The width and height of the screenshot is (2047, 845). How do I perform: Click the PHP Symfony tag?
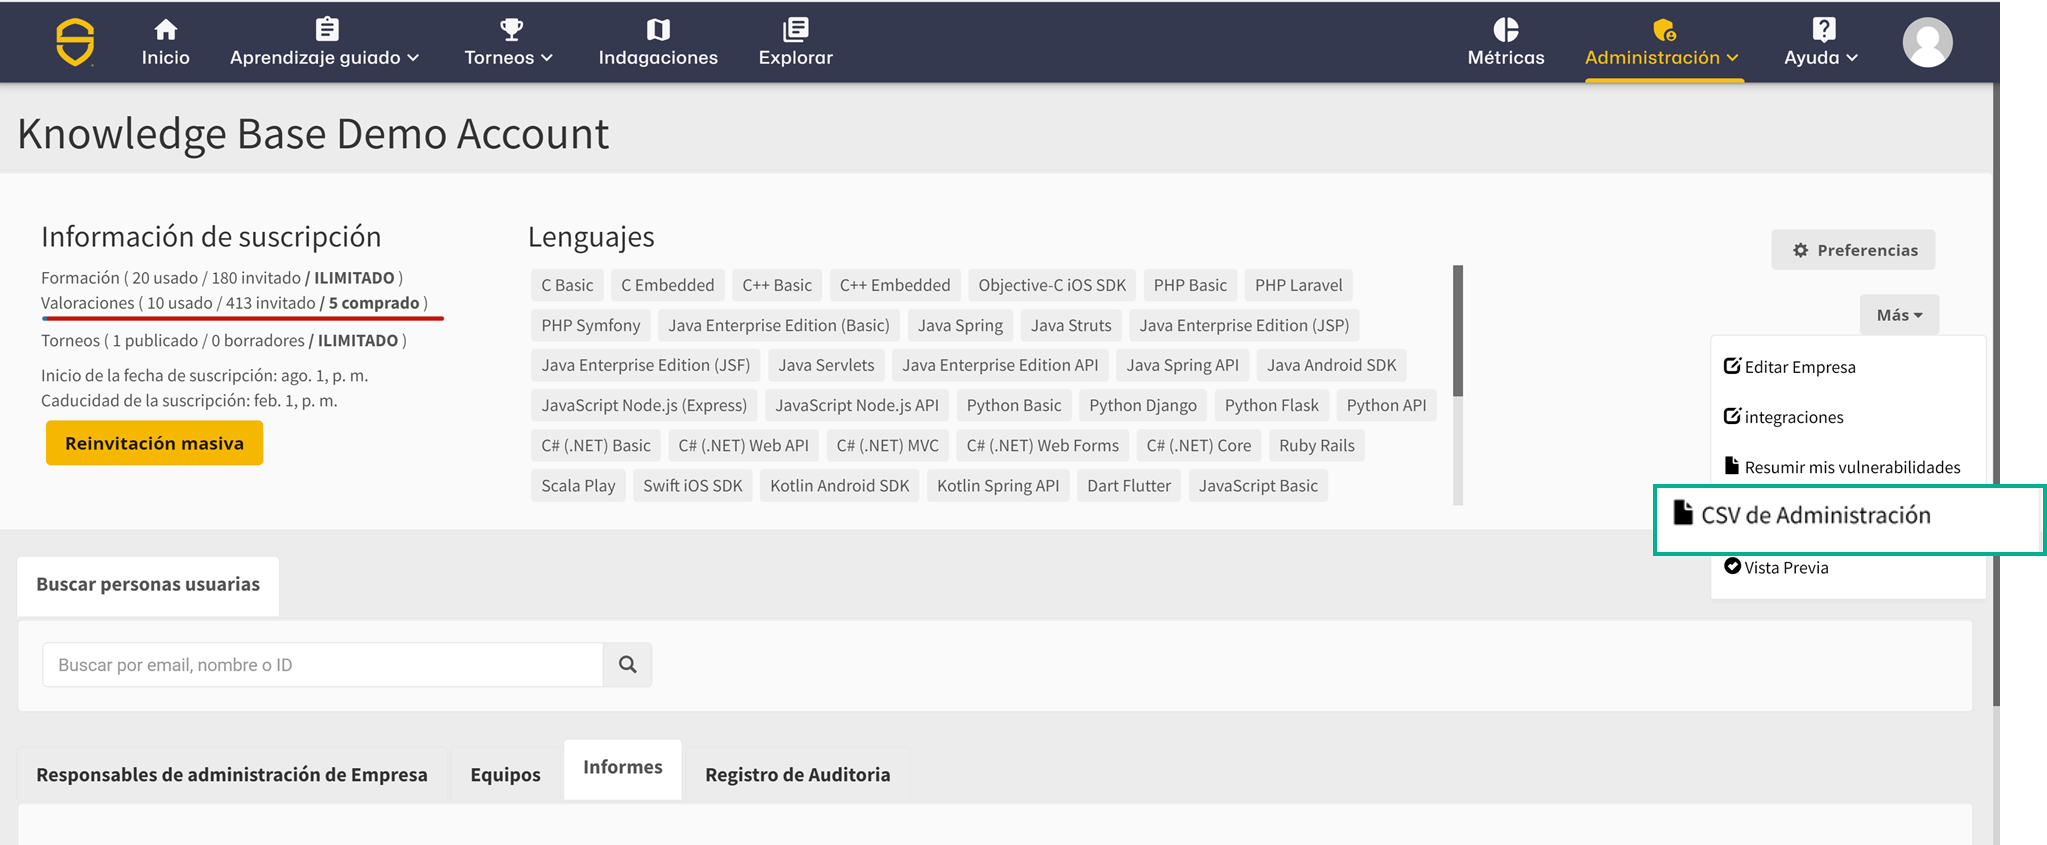click(x=591, y=325)
